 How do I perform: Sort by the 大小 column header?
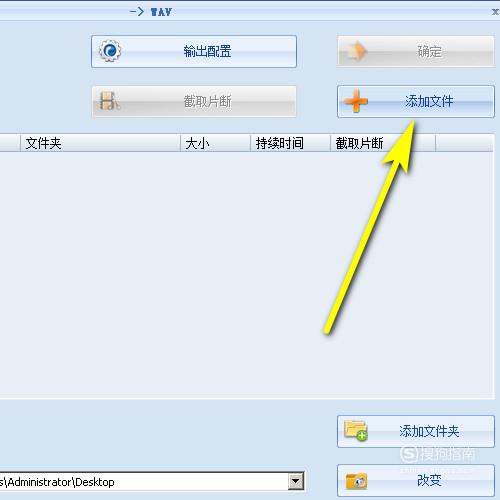click(x=215, y=143)
